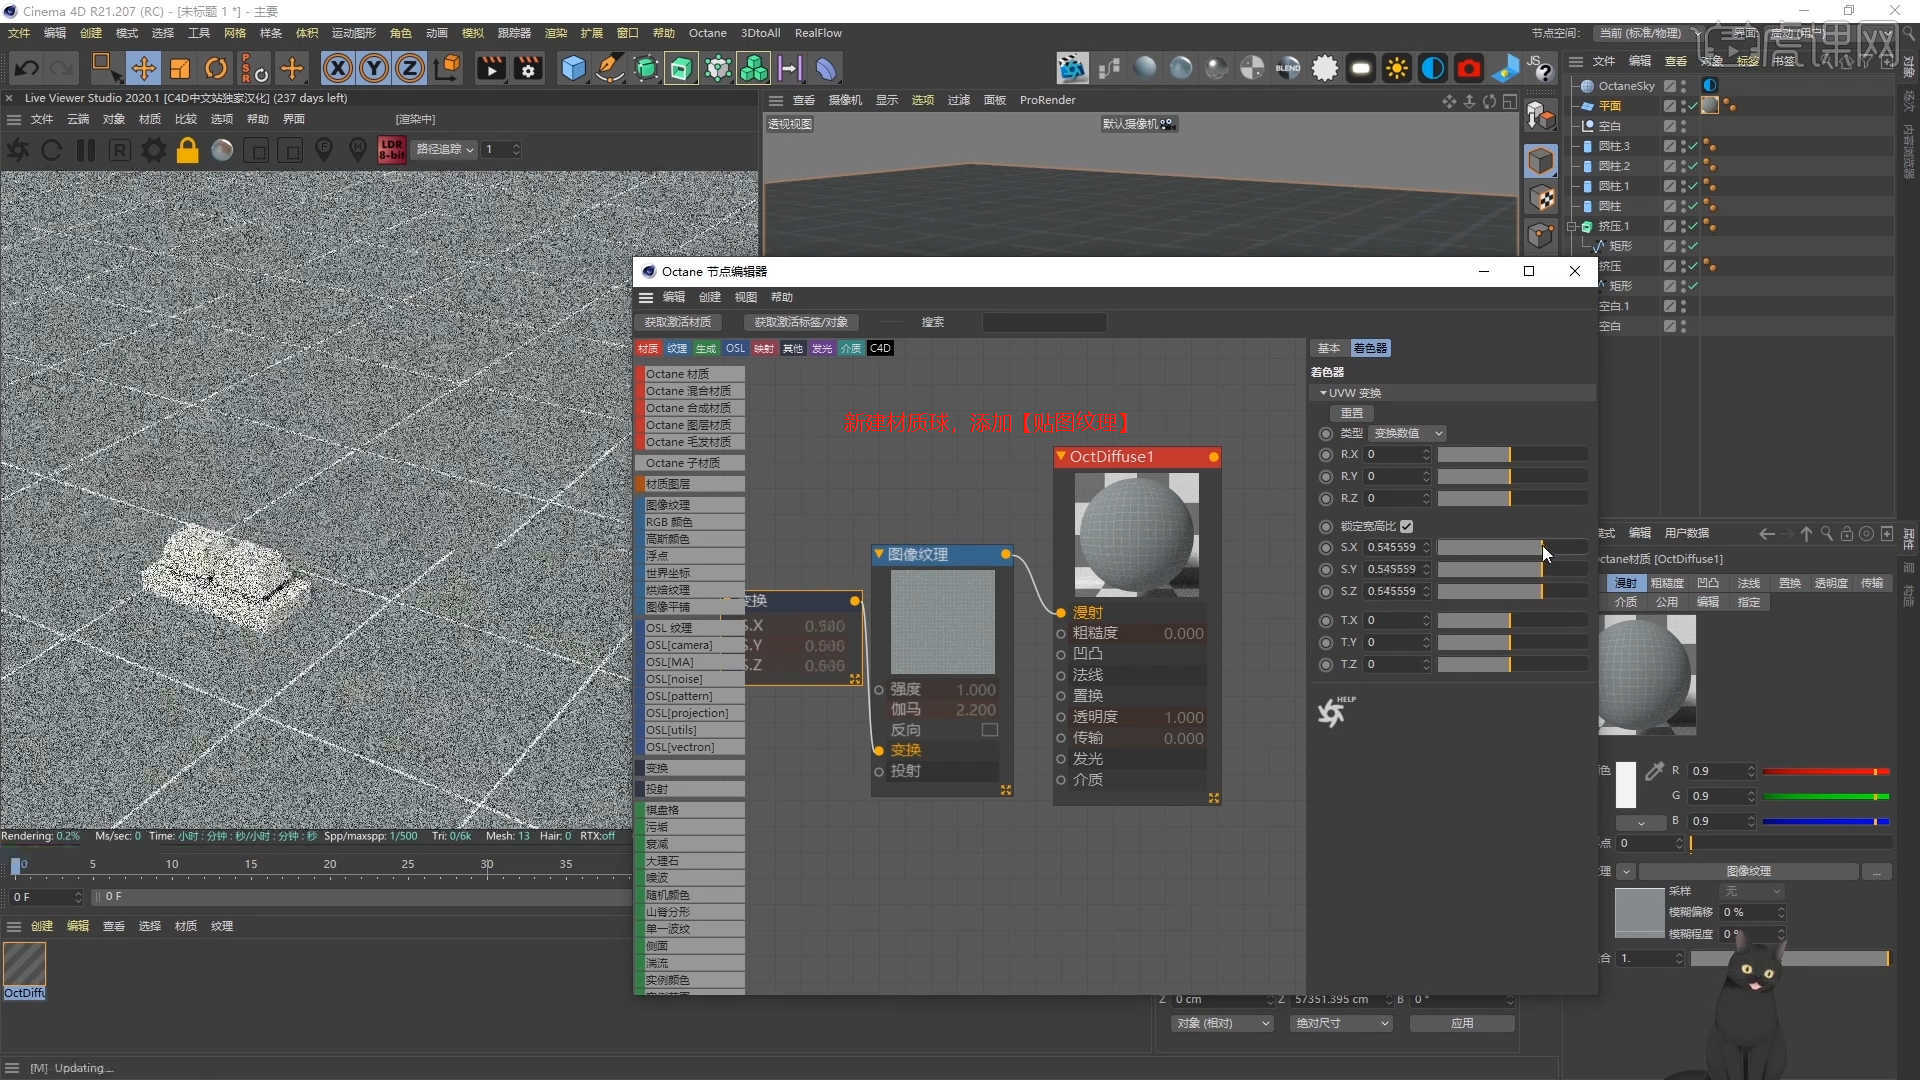Click the make editable icon in left palette

pos(1541,117)
